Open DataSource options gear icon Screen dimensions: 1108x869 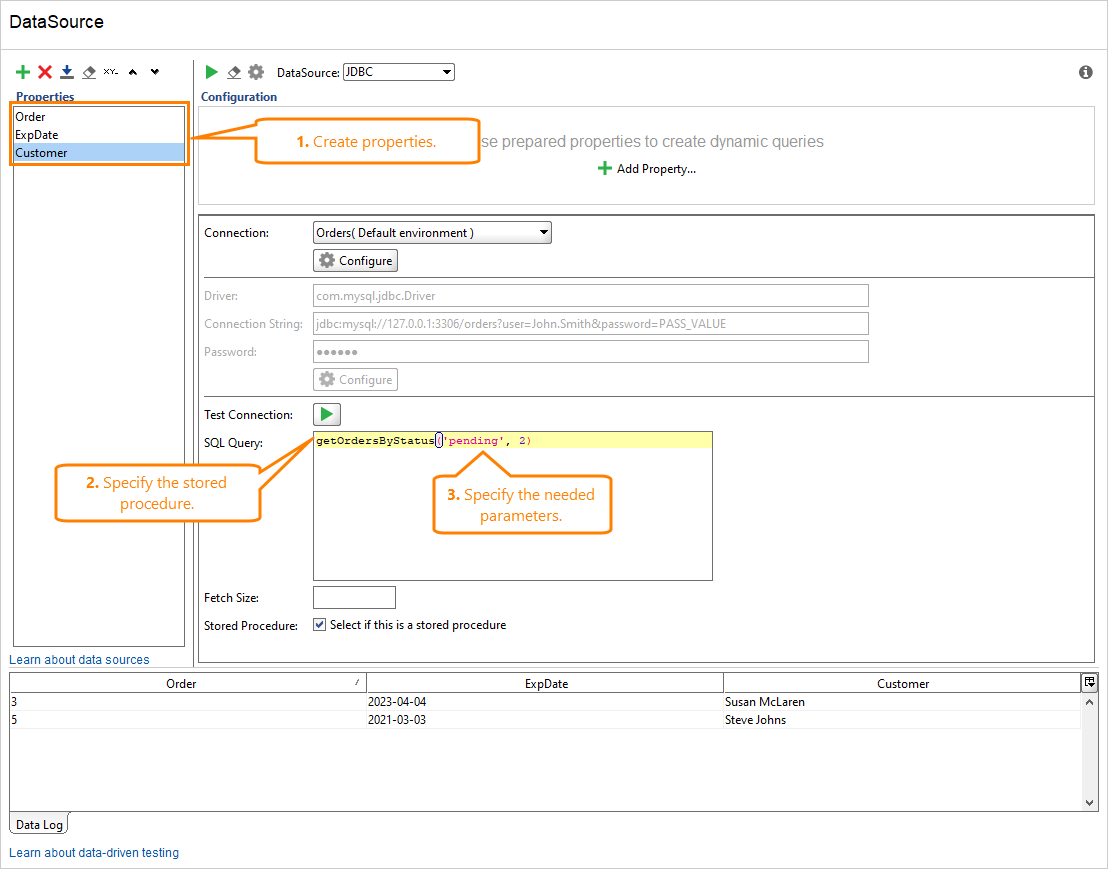[x=256, y=72]
